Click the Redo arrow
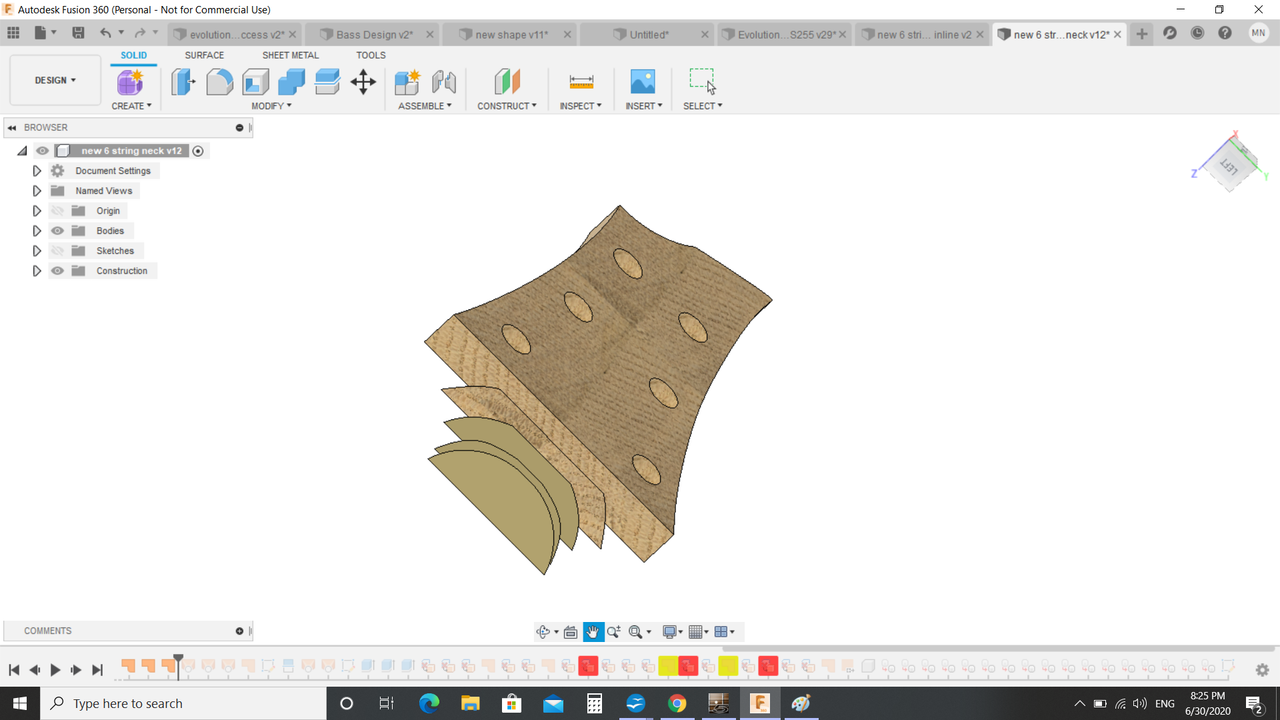The height and width of the screenshot is (720, 1280). (x=140, y=34)
